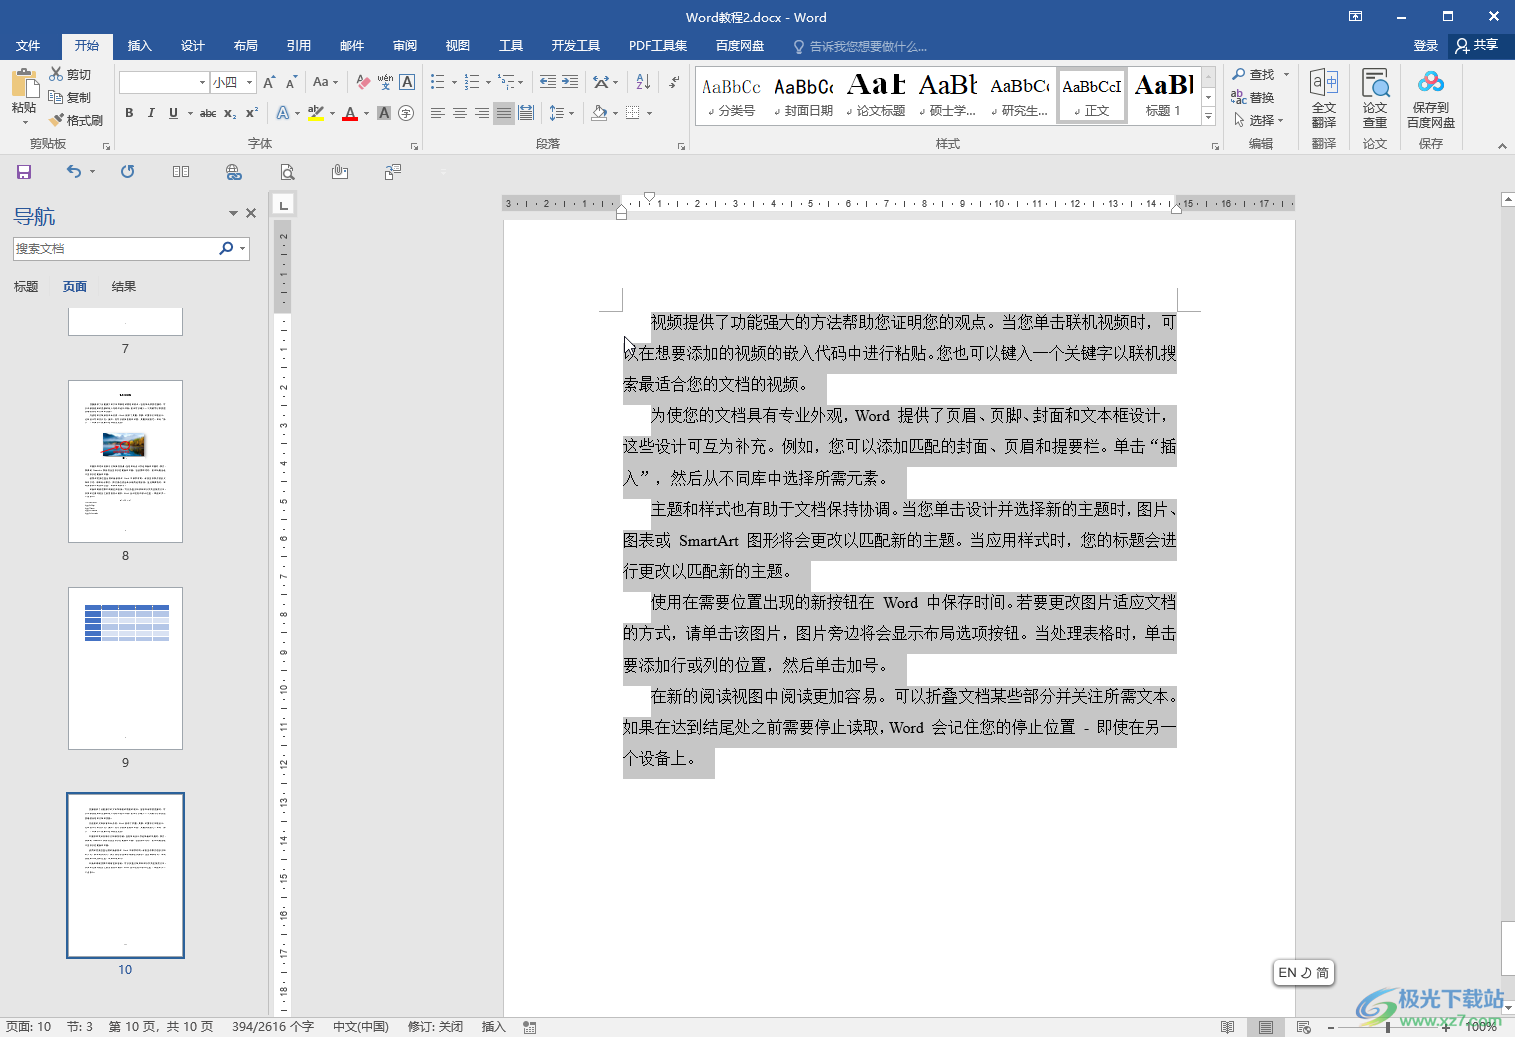Apply subscript formatting
Screen dimensions: 1515x1037
(230, 113)
